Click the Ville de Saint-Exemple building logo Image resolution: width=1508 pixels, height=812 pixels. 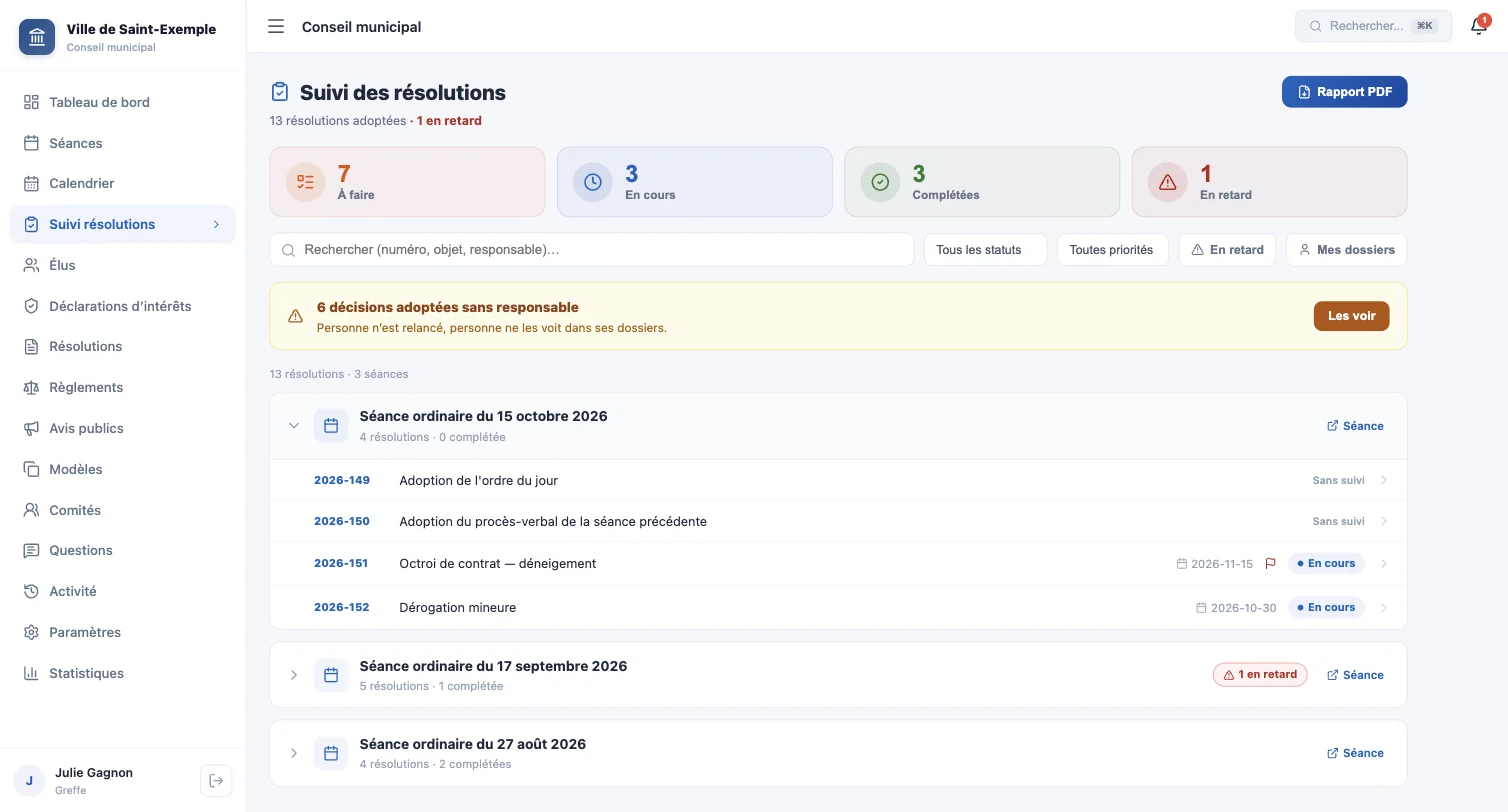pyautogui.click(x=37, y=38)
